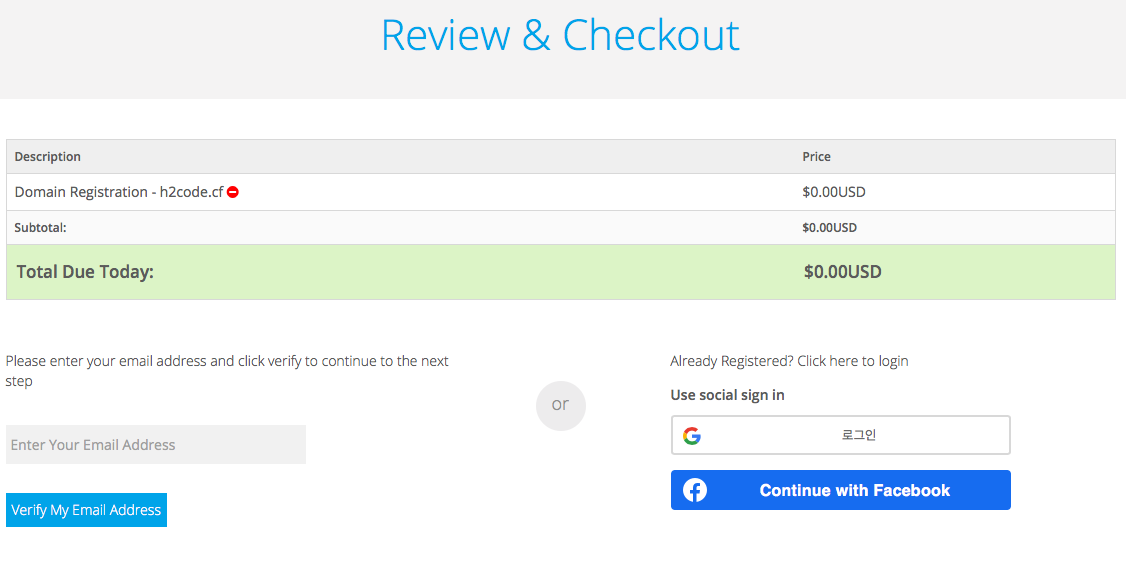Click the 'Use social sign in' label

[727, 395]
